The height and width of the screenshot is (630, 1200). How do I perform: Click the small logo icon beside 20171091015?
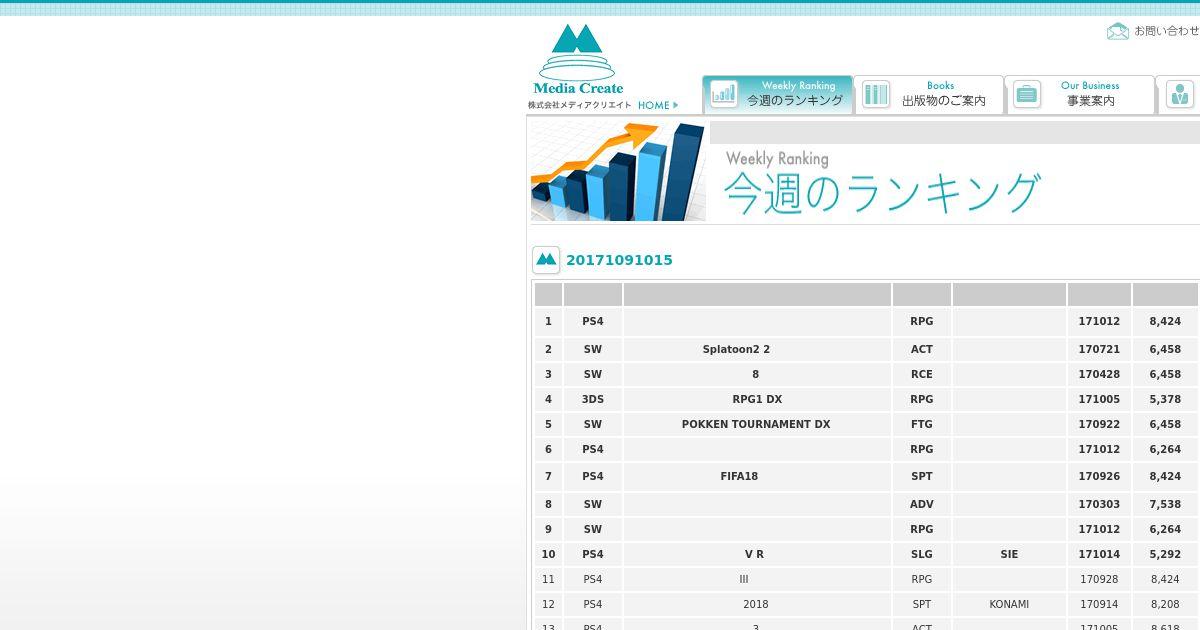pyautogui.click(x=546, y=260)
